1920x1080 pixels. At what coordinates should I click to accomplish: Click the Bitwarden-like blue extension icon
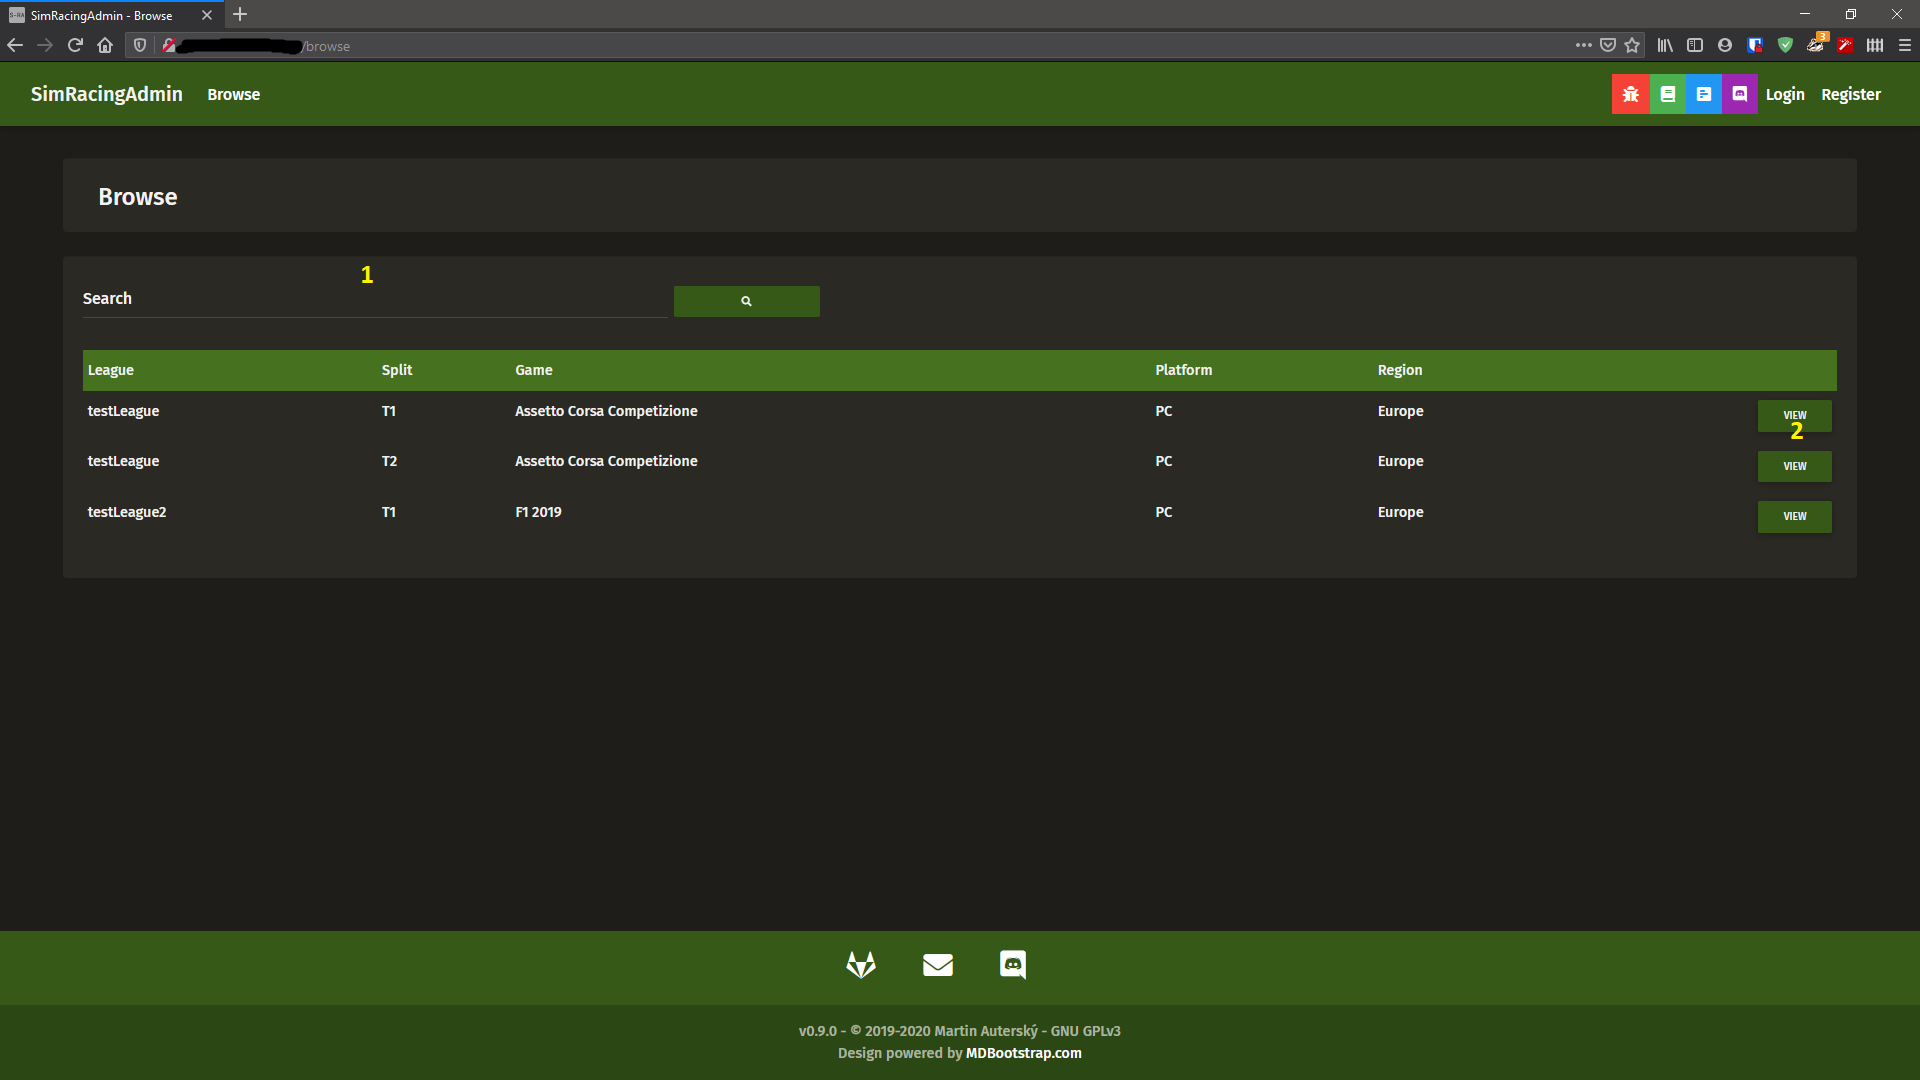pos(1755,45)
